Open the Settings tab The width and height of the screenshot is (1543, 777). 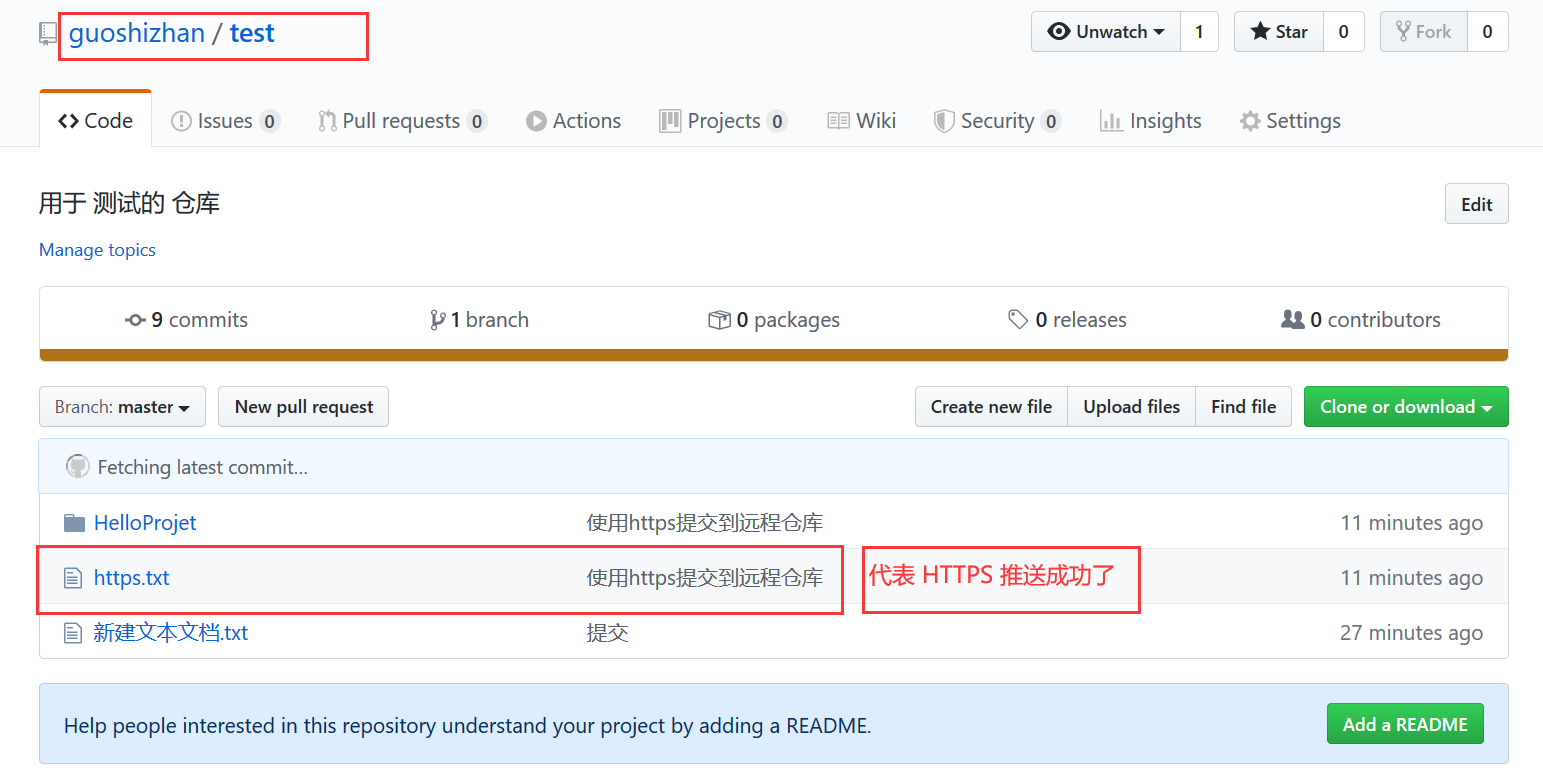(1290, 121)
